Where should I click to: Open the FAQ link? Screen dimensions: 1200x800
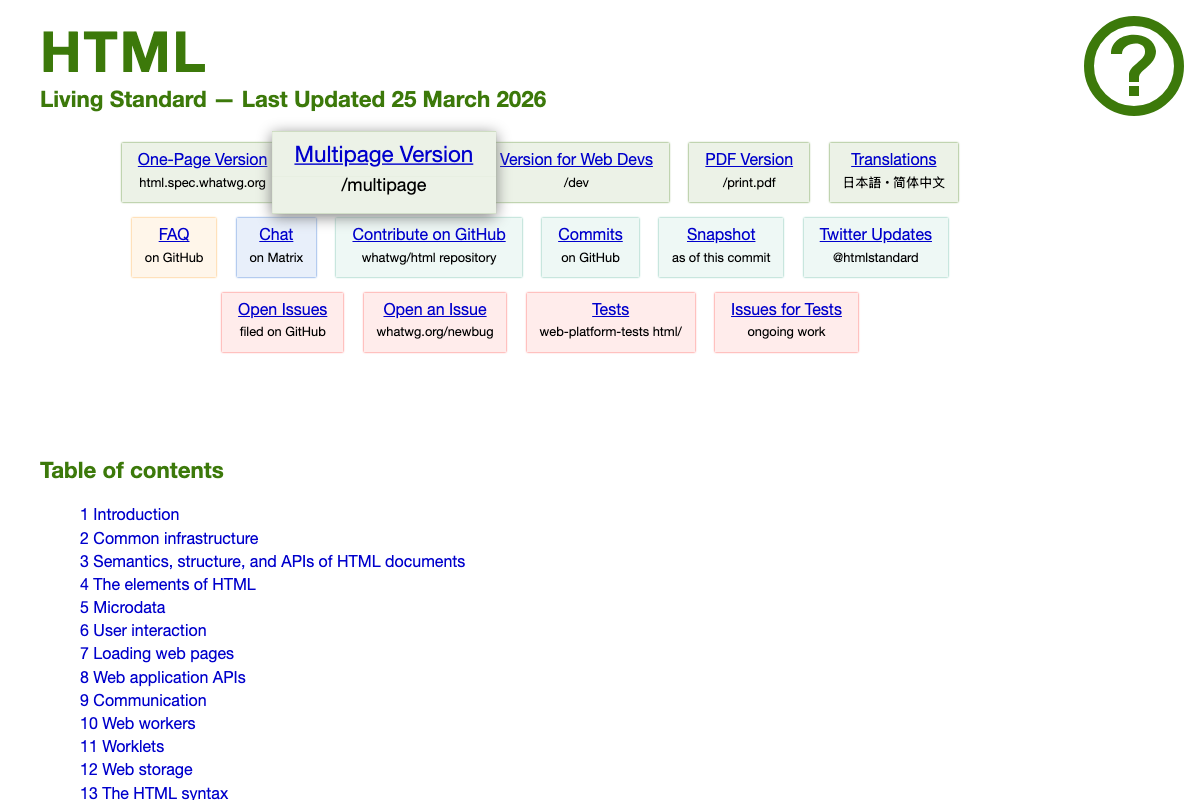174,234
